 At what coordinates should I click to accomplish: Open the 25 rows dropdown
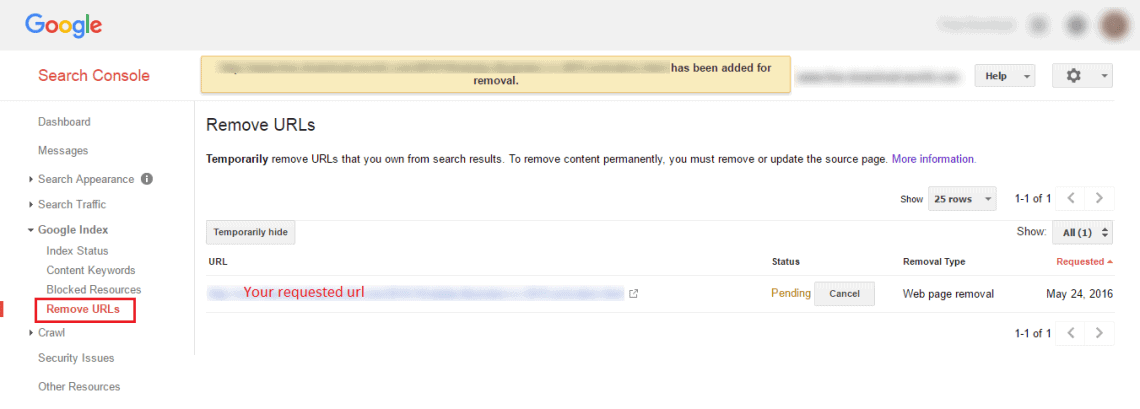pyautogui.click(x=962, y=199)
